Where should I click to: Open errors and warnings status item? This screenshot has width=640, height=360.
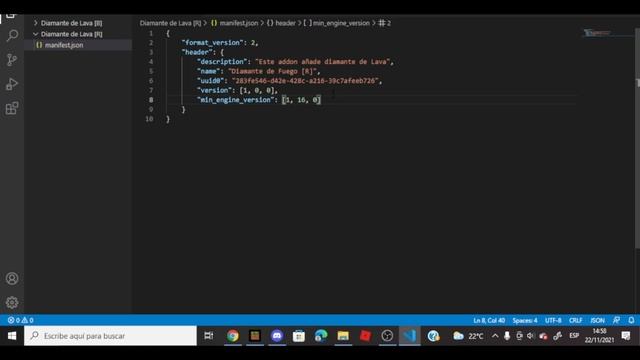pos(21,320)
